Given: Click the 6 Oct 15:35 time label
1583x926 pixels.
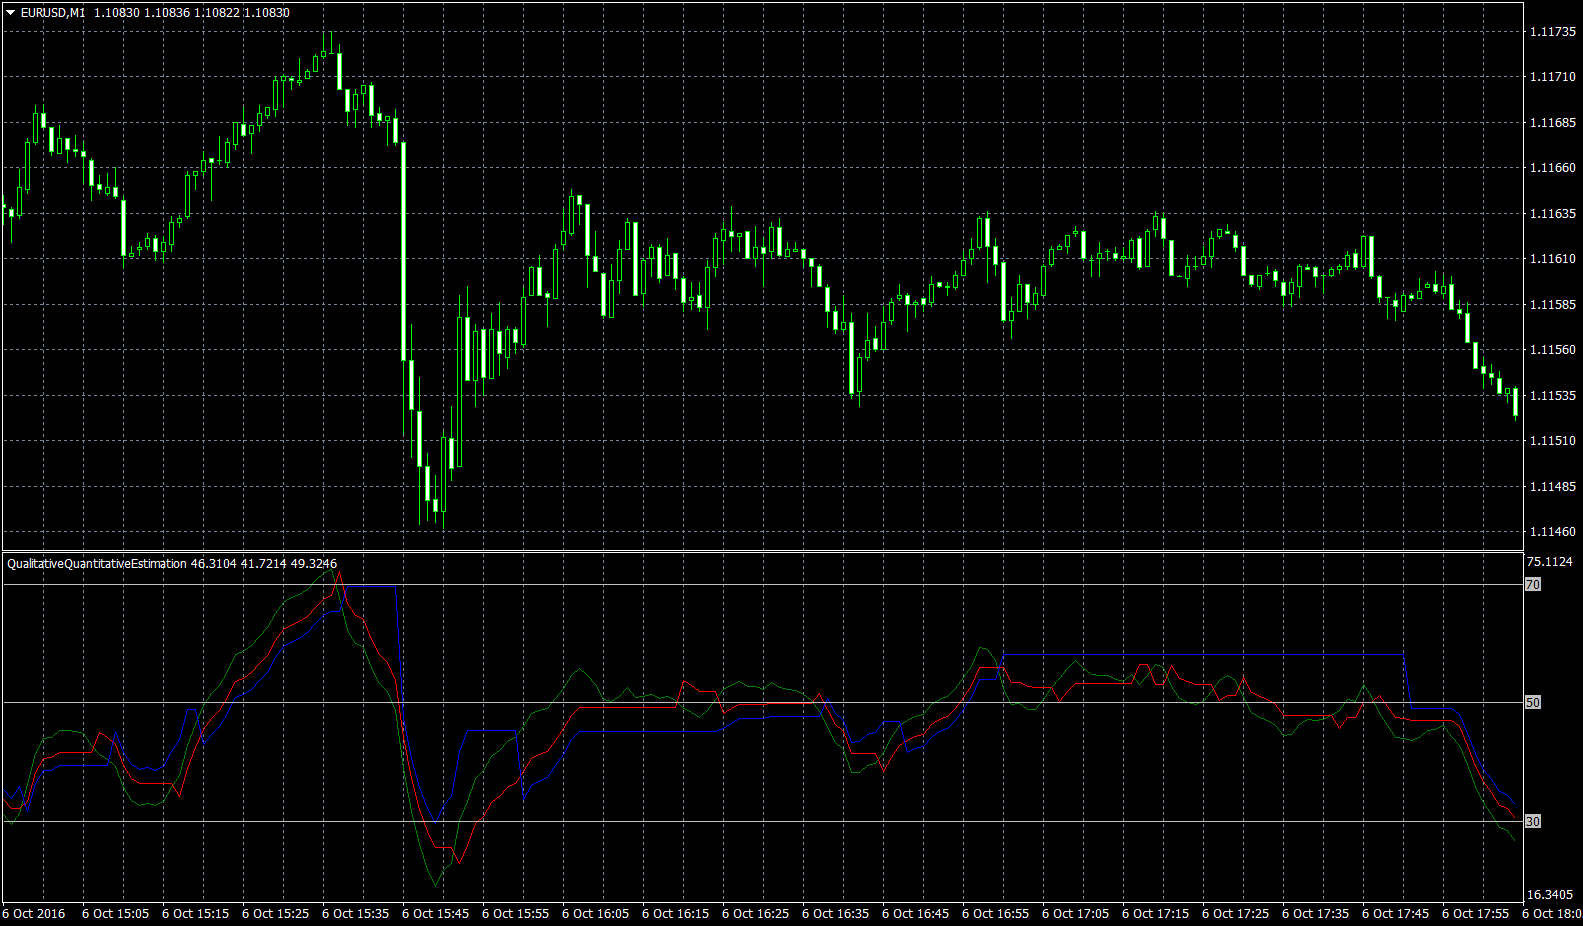Looking at the screenshot, I should click(x=356, y=914).
